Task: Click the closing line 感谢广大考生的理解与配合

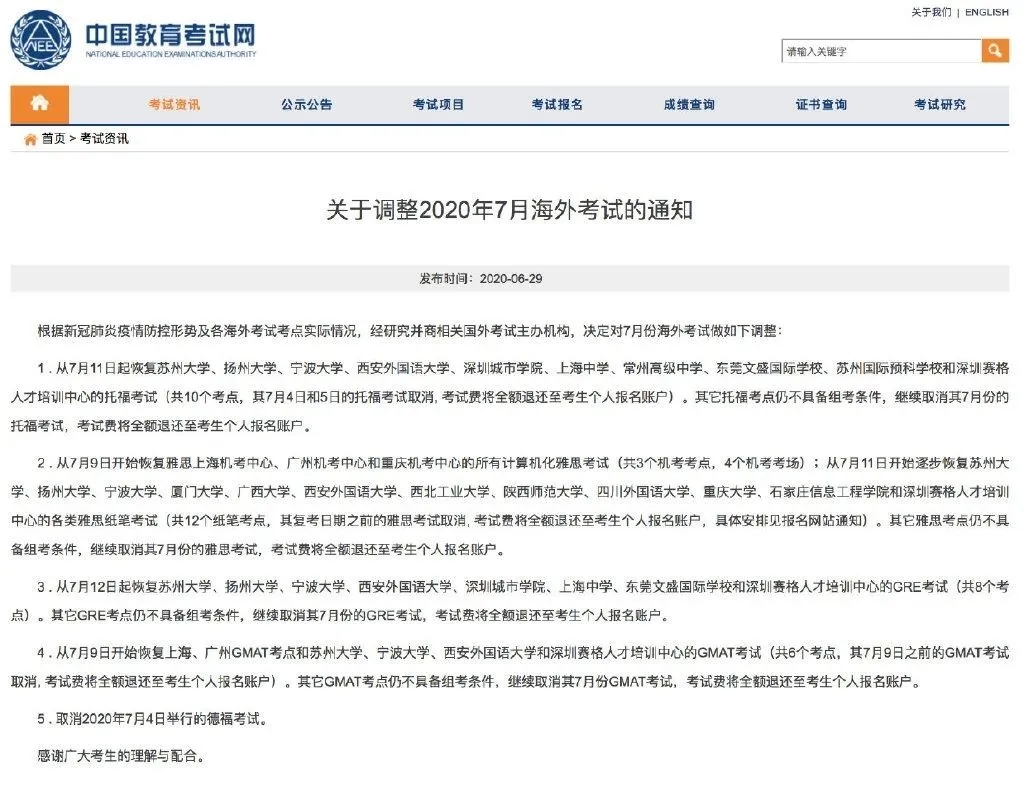Action: point(121,756)
